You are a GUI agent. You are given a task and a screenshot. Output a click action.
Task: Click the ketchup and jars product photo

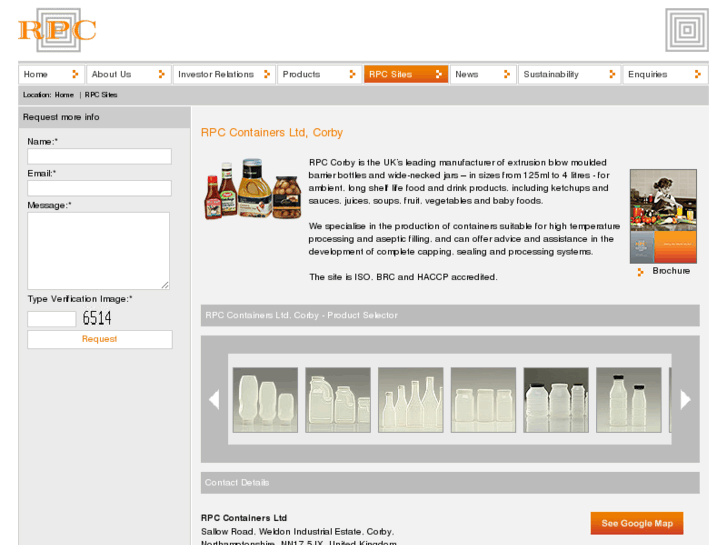click(253, 189)
